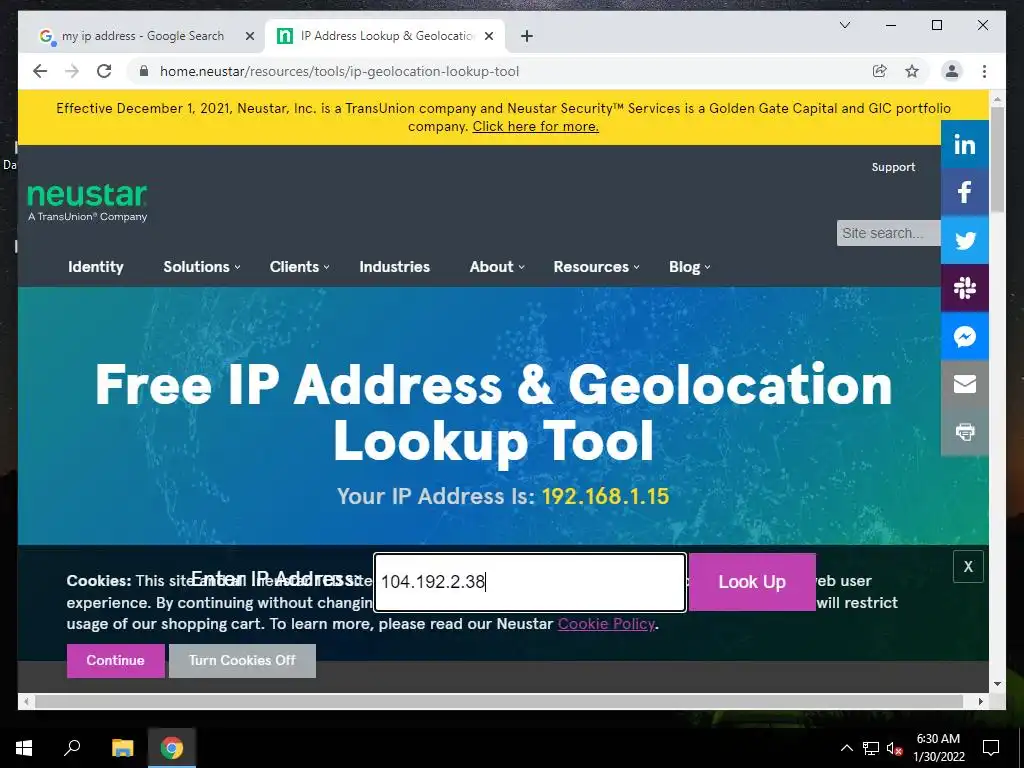Click scrollbar up arrow

pyautogui.click(x=997, y=99)
